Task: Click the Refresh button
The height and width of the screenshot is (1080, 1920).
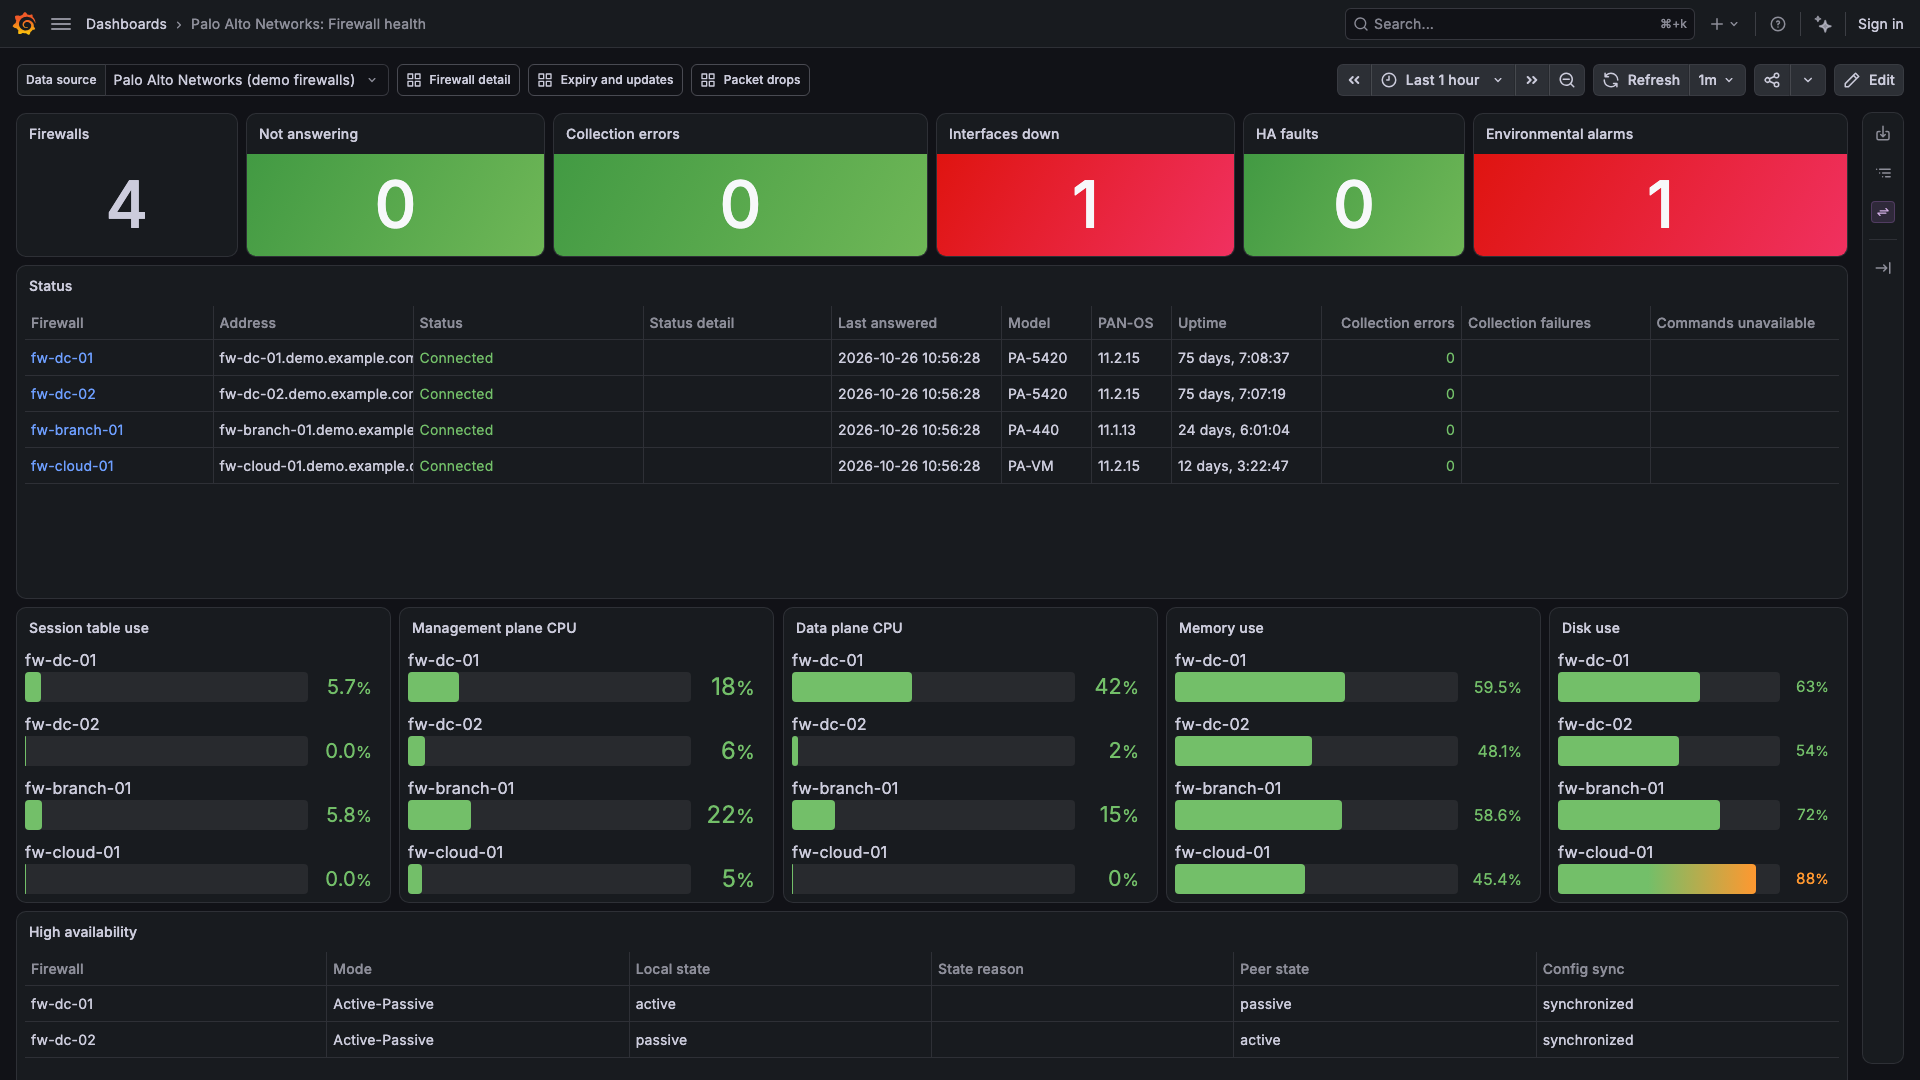Action: [1642, 80]
